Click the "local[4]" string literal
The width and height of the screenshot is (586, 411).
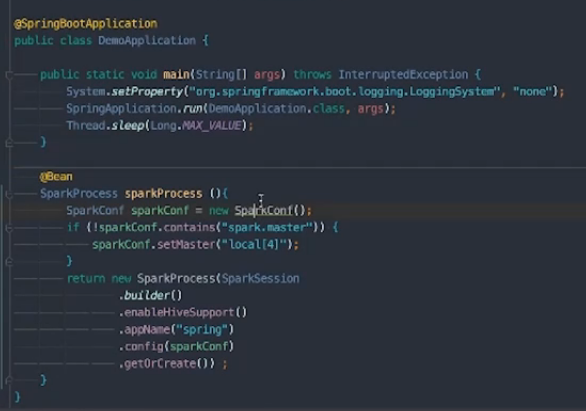[254, 245]
